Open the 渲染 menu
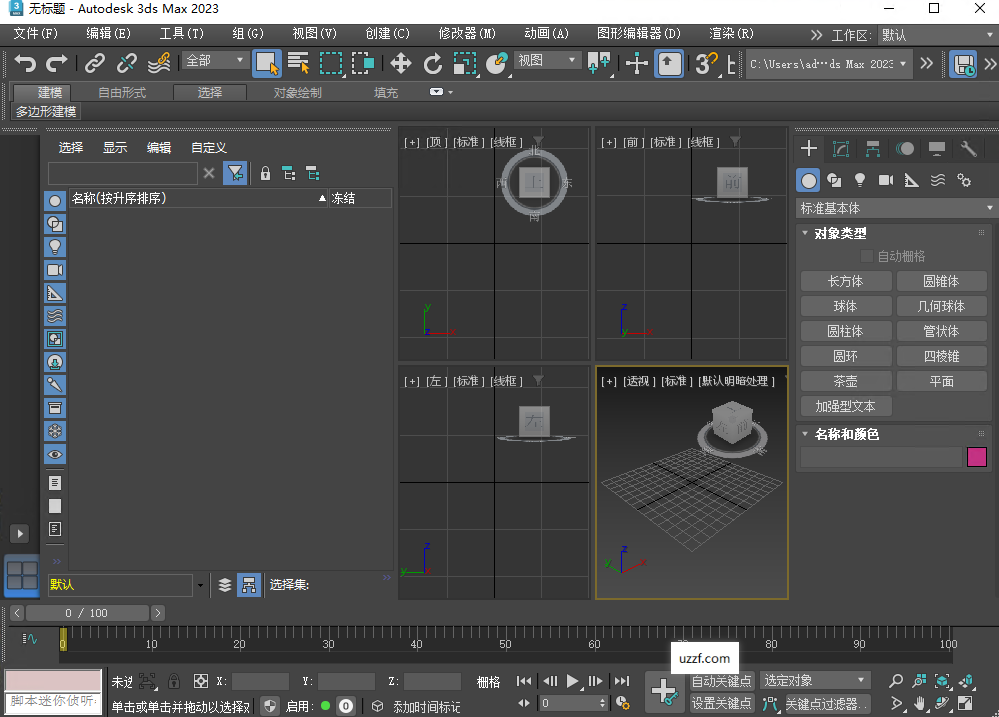The width and height of the screenshot is (999, 717). pos(730,33)
